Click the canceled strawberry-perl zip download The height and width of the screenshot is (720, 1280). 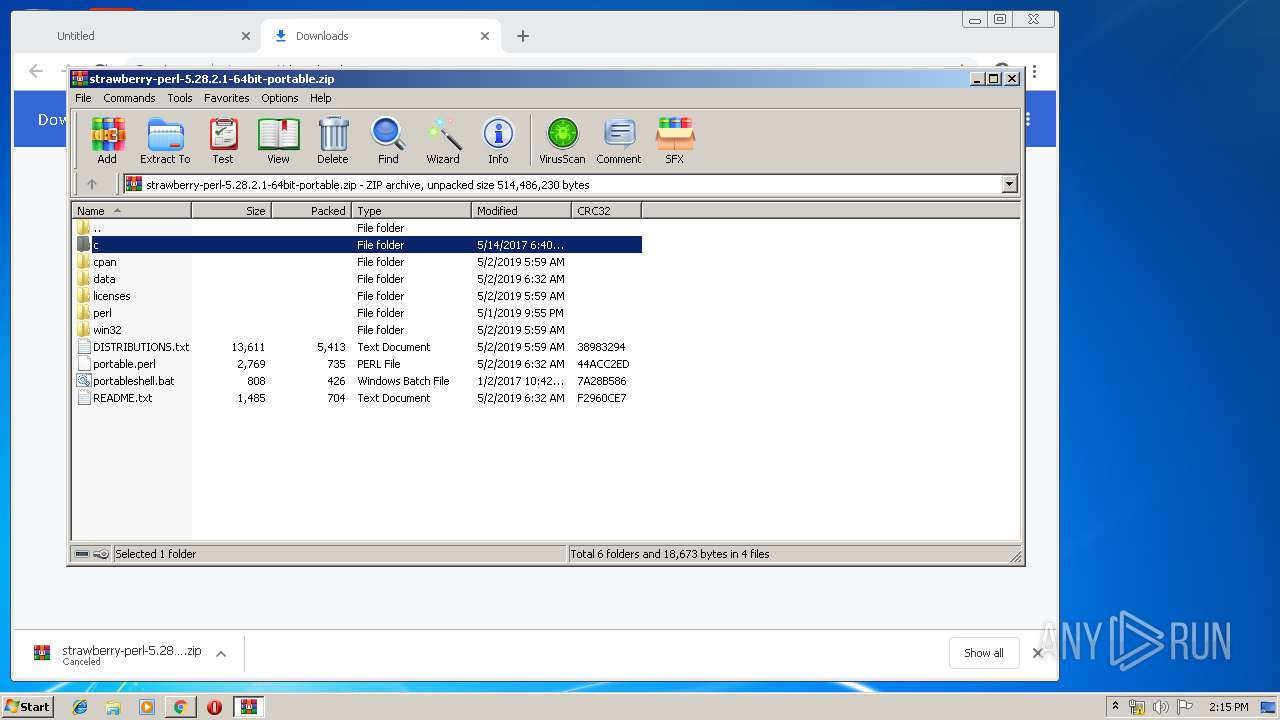click(131, 654)
